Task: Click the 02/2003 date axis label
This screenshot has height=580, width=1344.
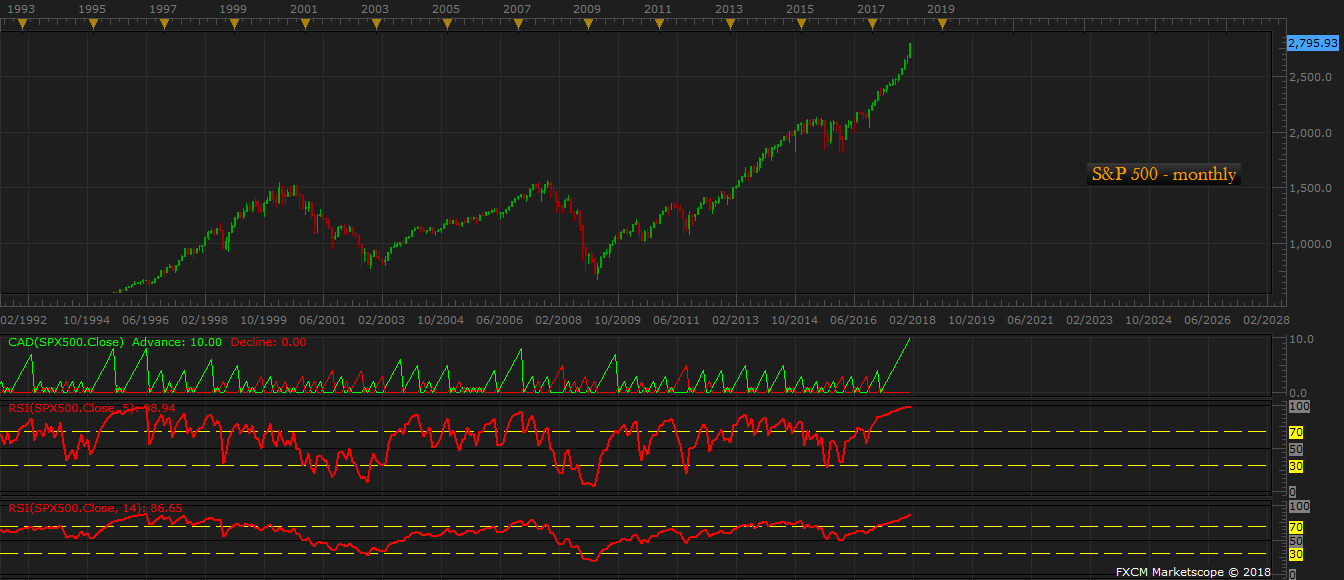Action: click(x=381, y=321)
